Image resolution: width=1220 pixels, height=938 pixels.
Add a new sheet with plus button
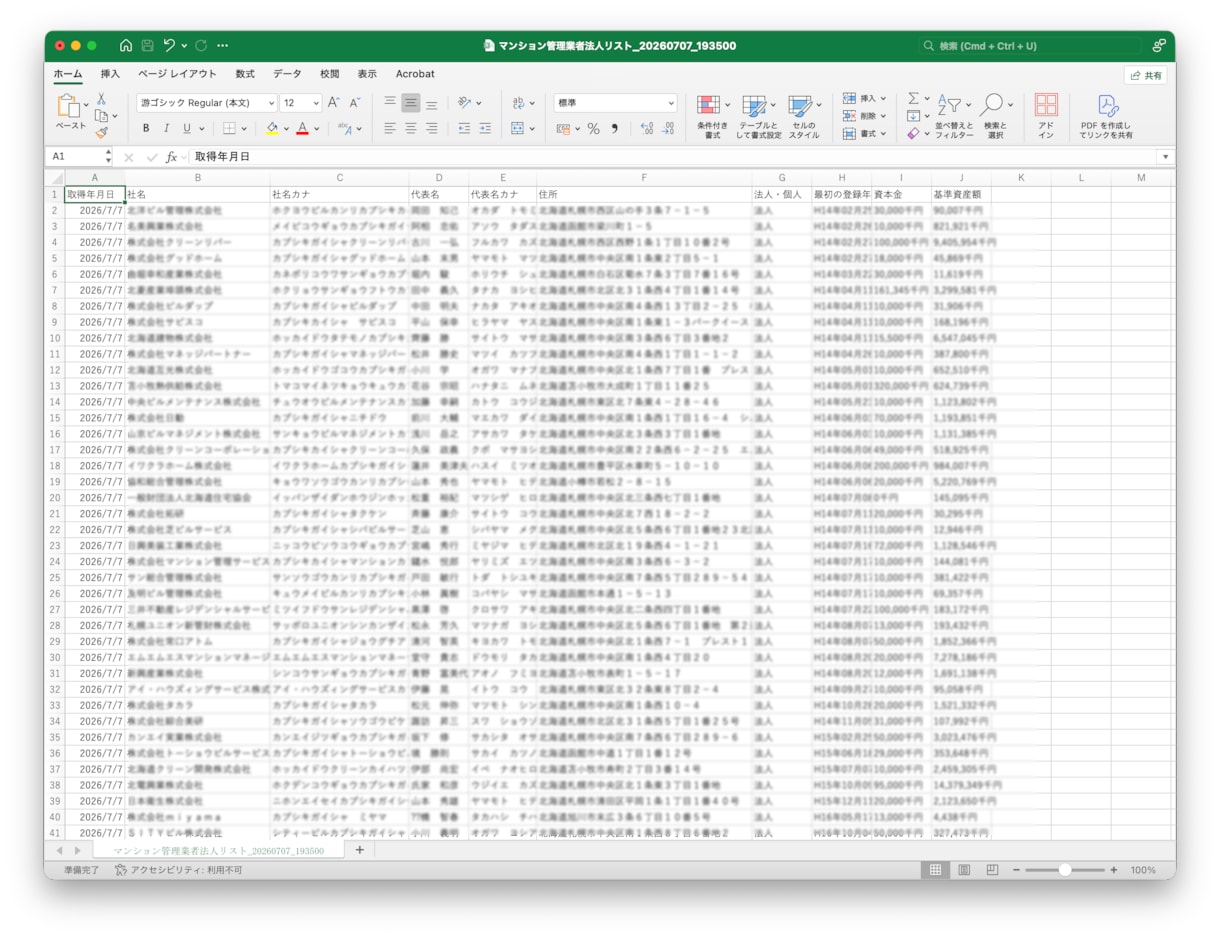tap(360, 850)
